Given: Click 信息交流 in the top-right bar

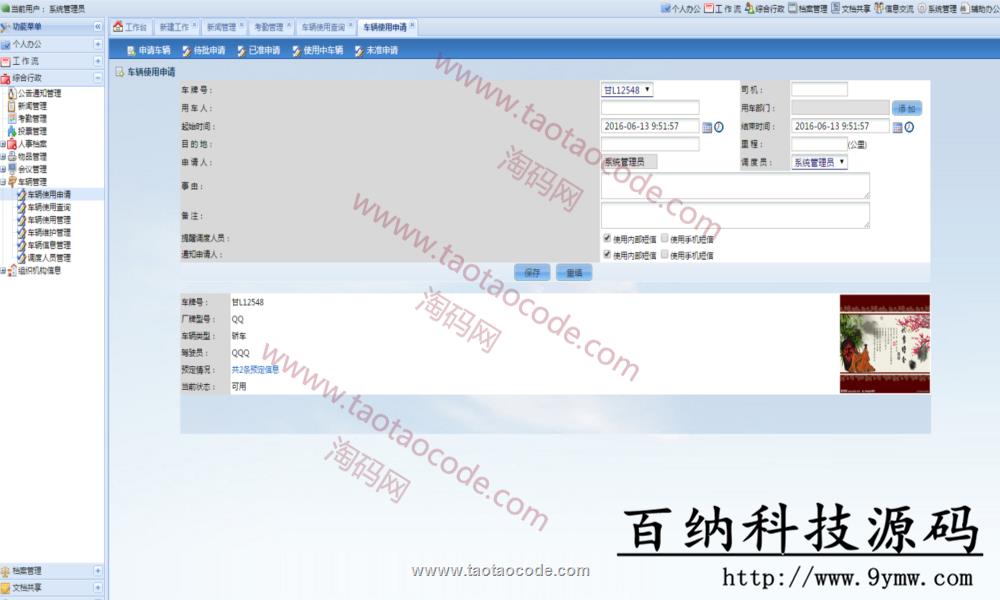Looking at the screenshot, I should click(x=893, y=8).
